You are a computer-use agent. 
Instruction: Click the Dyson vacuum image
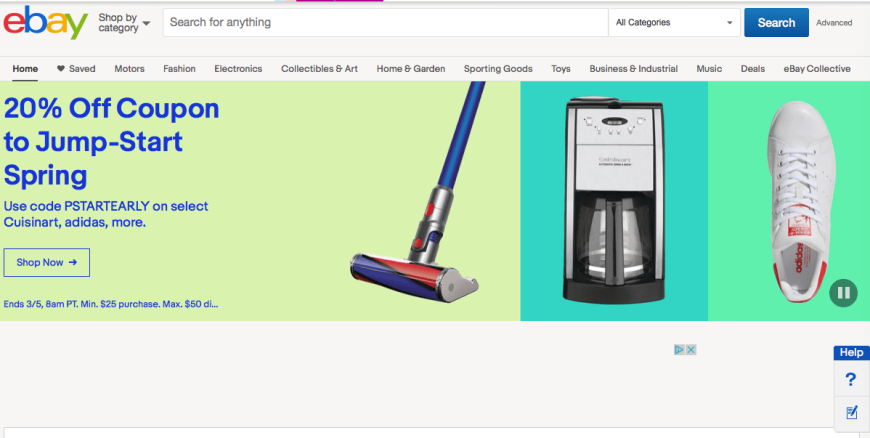(419, 194)
